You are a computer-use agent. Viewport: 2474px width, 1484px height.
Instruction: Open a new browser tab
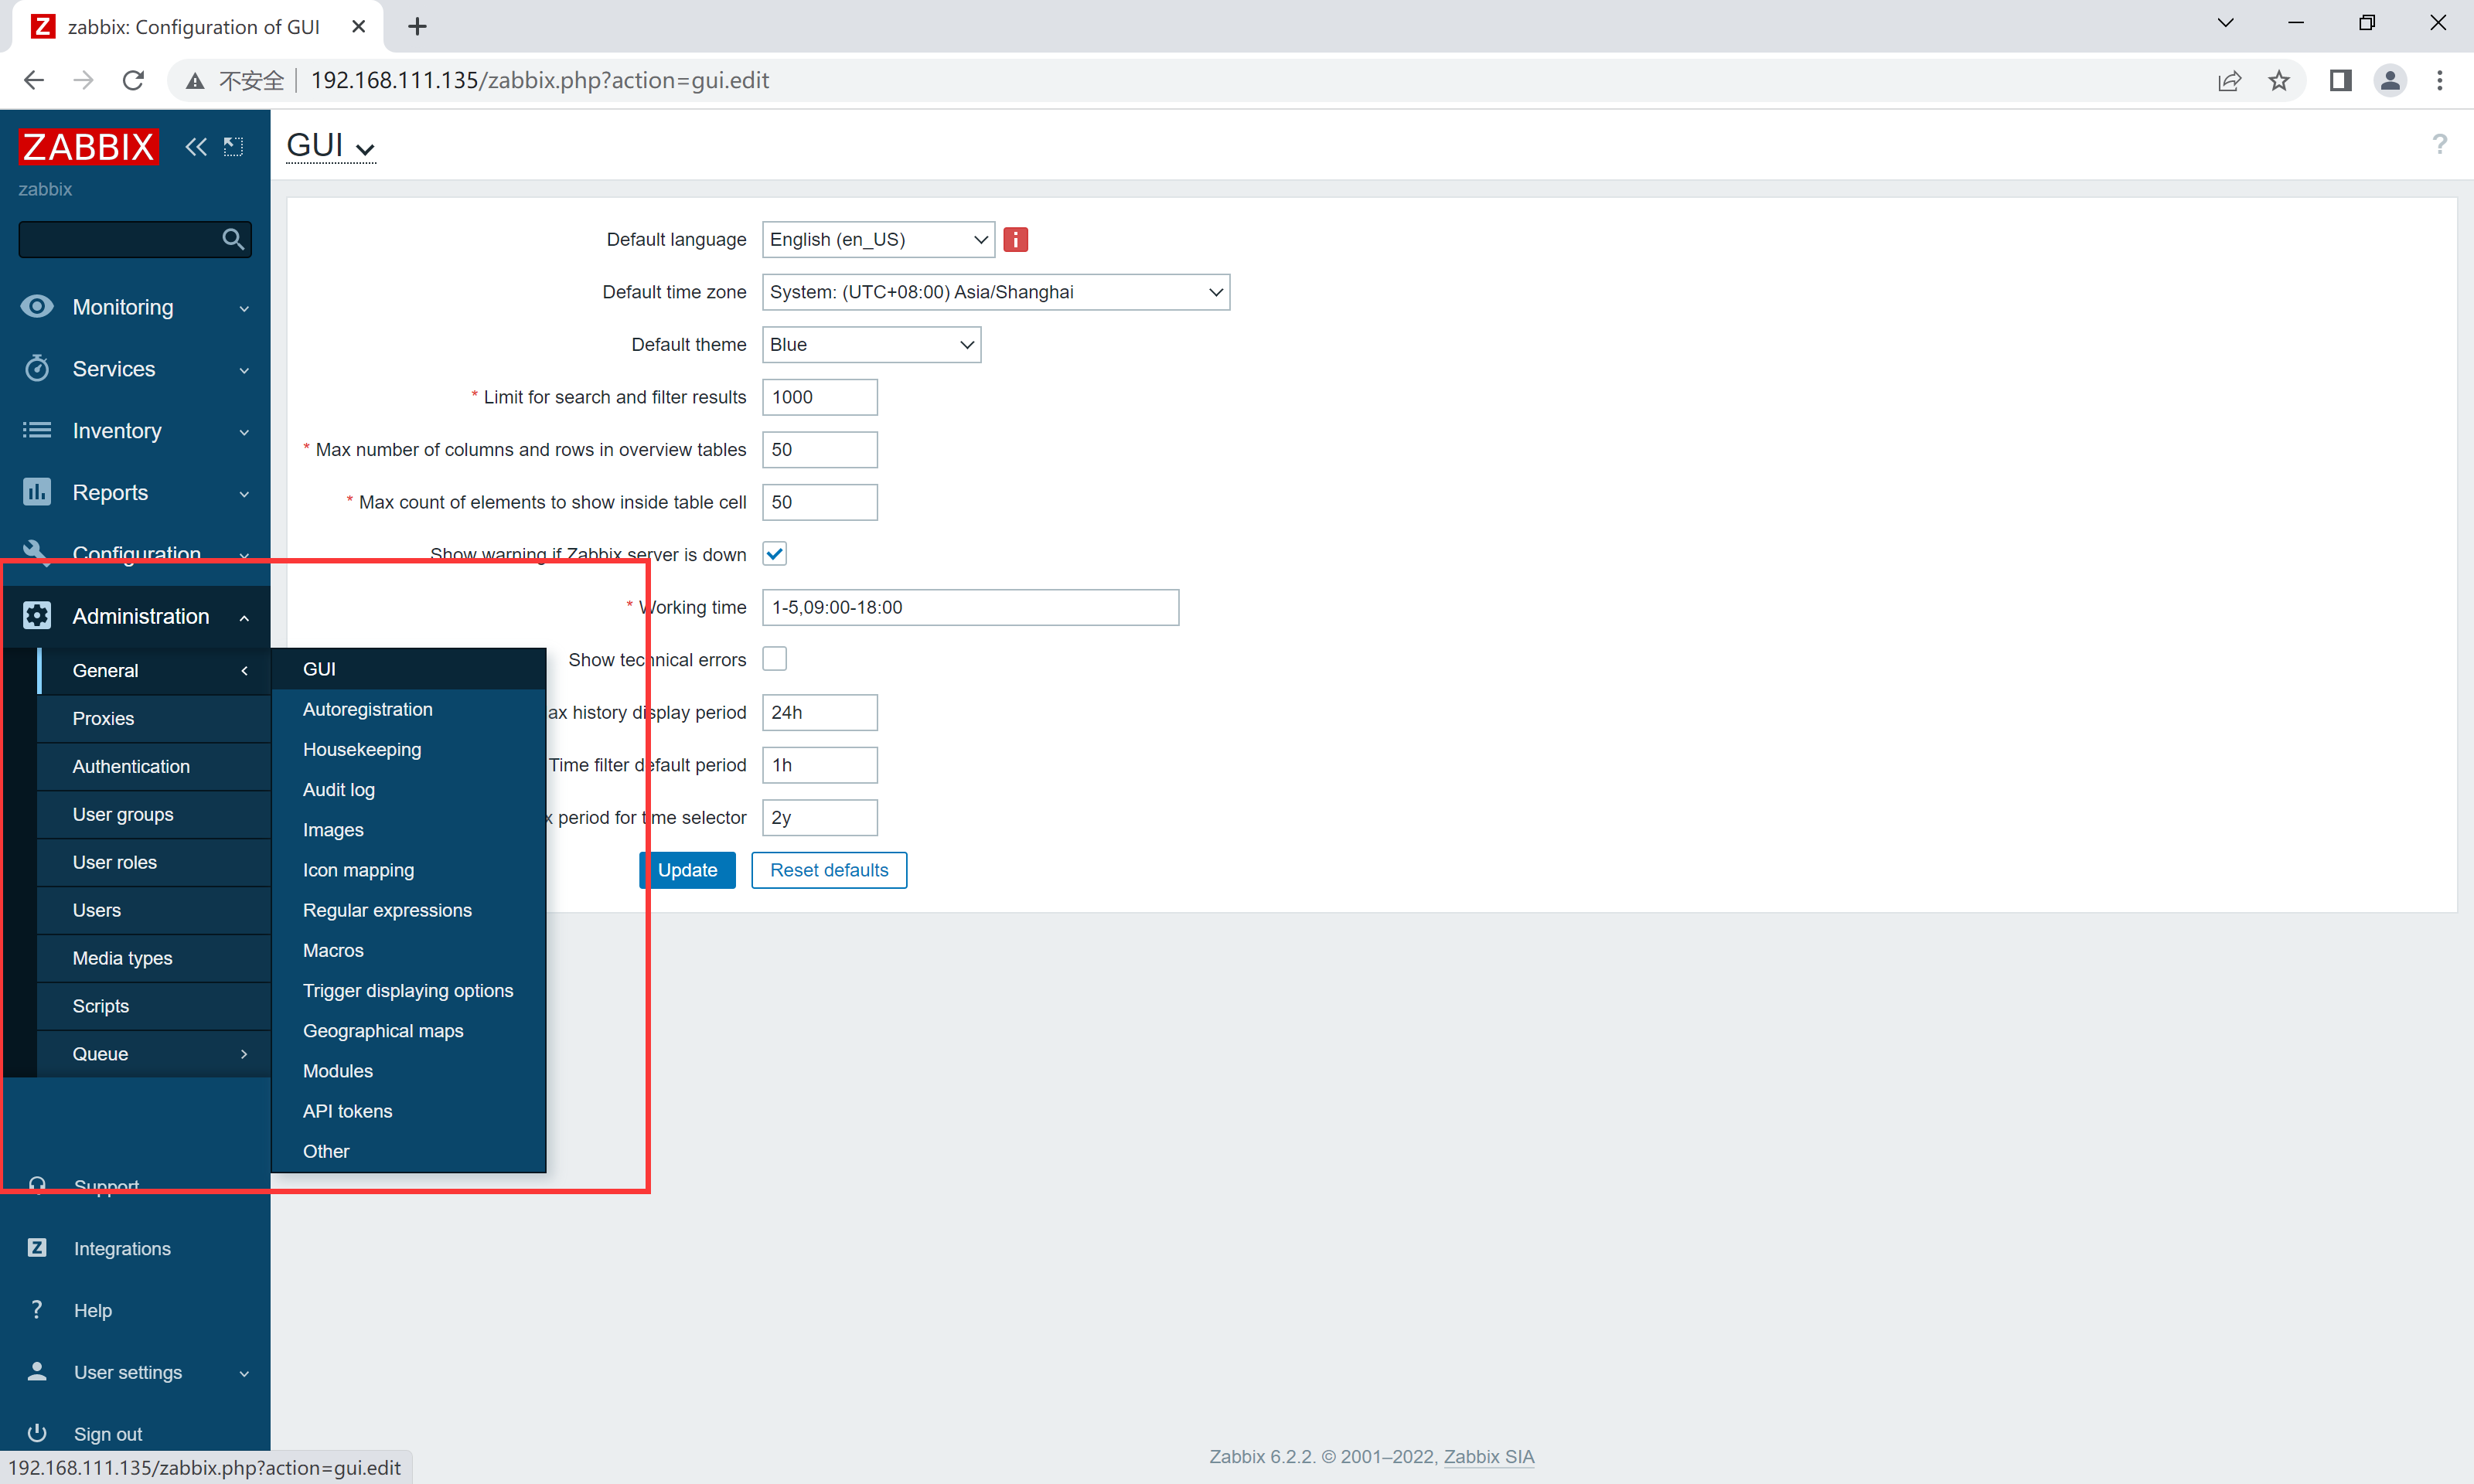tap(417, 26)
